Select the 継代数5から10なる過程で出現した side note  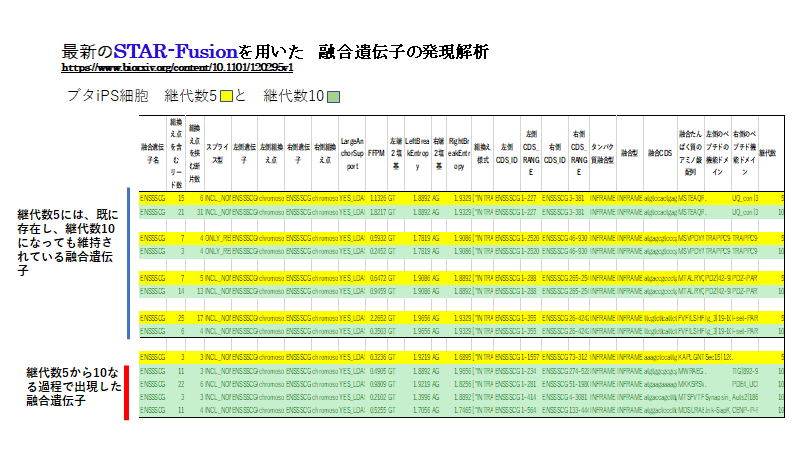74,386
